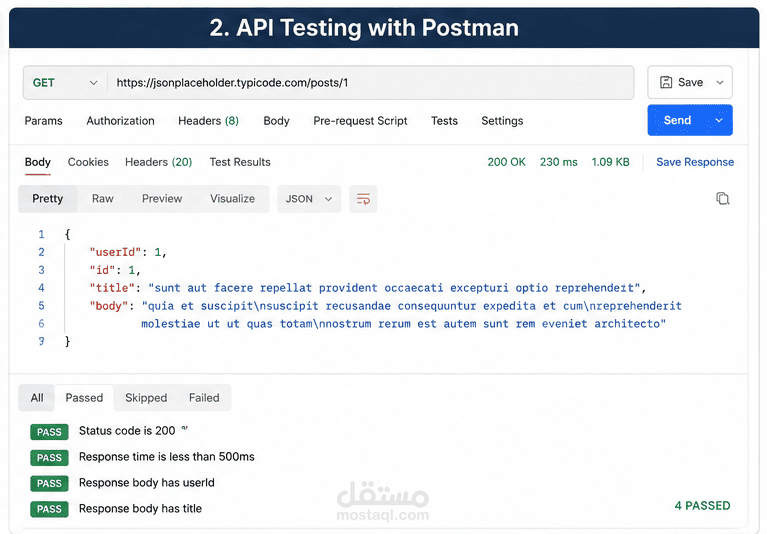Select the Pretty view
This screenshot has width=767, height=534.
pyautogui.click(x=47, y=199)
